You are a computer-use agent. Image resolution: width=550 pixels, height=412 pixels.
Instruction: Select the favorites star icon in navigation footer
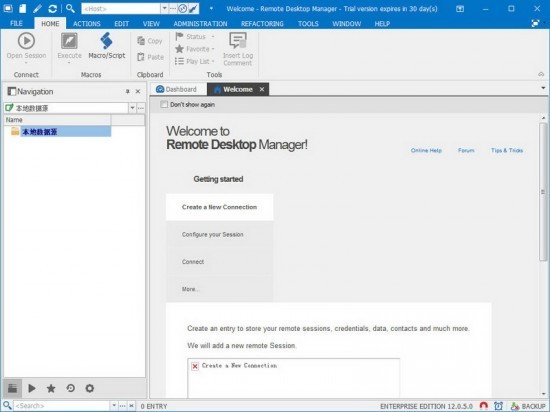click(51, 388)
